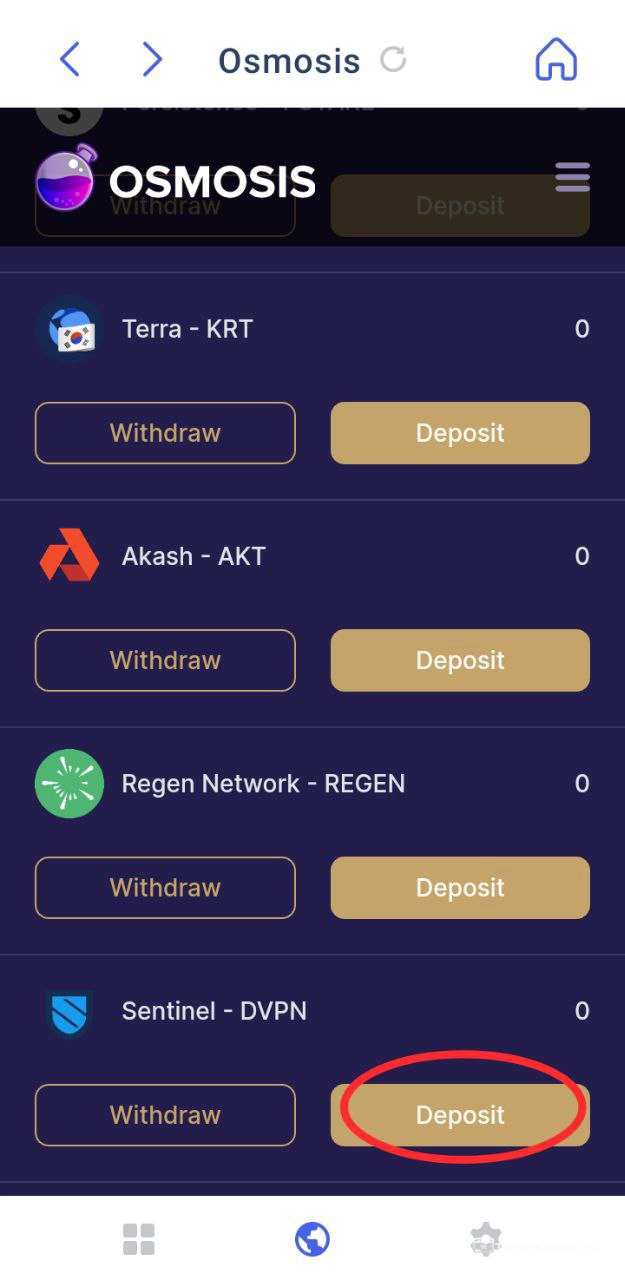Withdraw Regen Network REGEN
The width and height of the screenshot is (625, 1280).
(165, 887)
